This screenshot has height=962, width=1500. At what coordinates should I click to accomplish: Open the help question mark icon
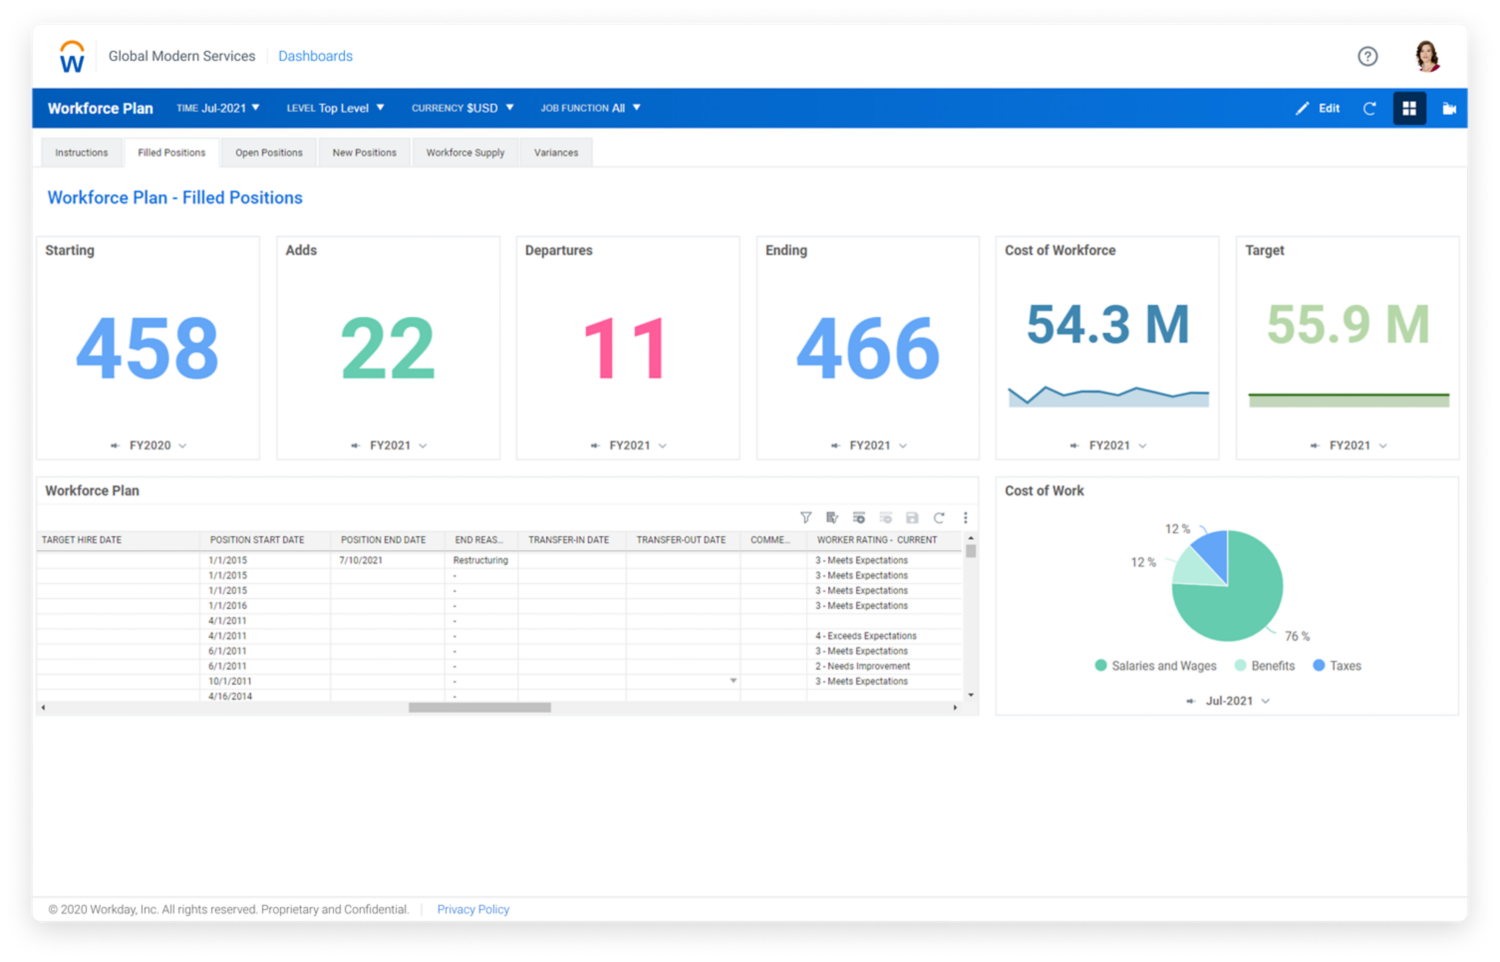[1367, 57]
